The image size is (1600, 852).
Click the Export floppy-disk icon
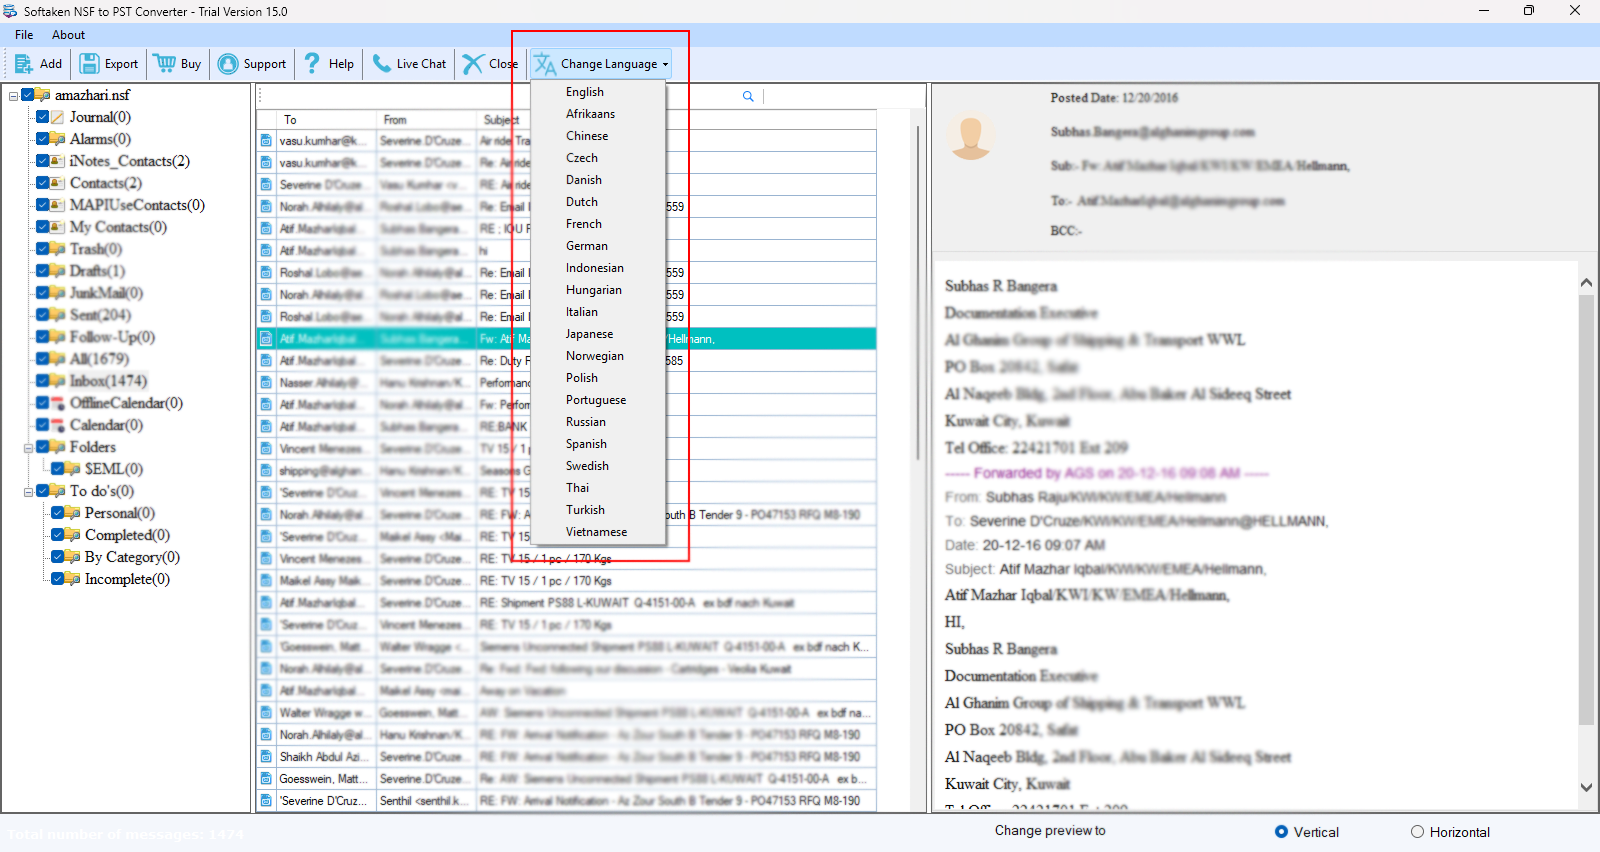[x=89, y=64]
